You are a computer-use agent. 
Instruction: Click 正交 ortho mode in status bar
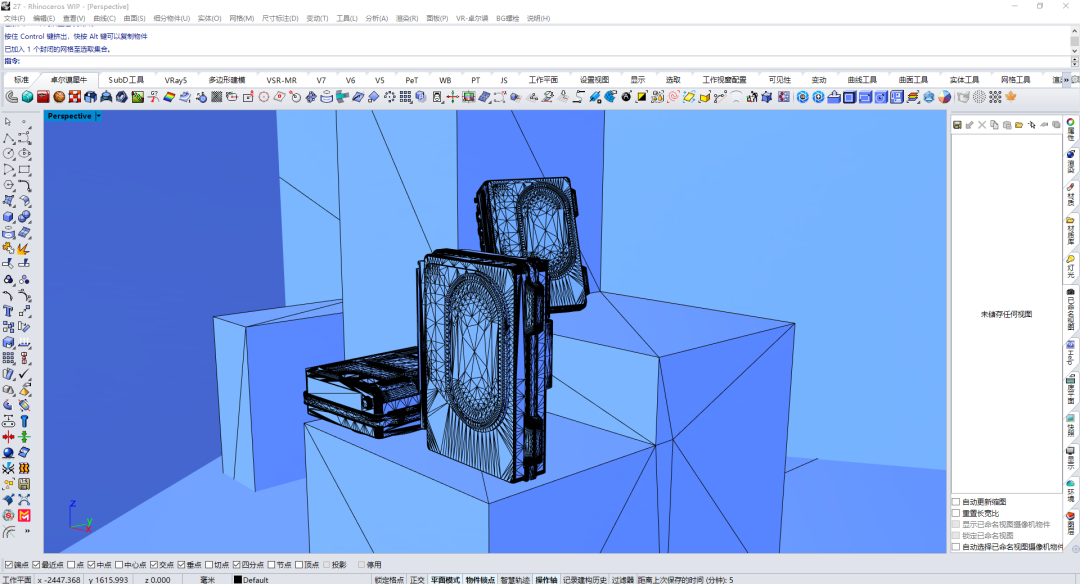pyautogui.click(x=417, y=579)
